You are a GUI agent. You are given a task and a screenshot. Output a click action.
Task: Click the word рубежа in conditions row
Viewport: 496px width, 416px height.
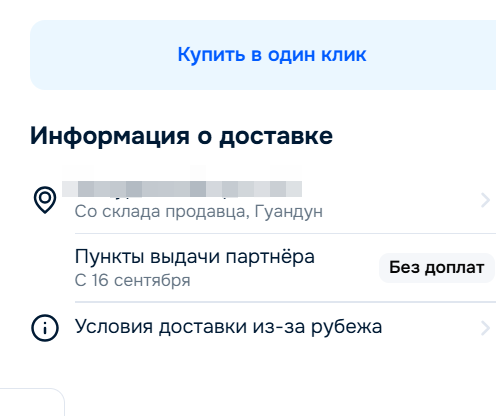point(347,327)
